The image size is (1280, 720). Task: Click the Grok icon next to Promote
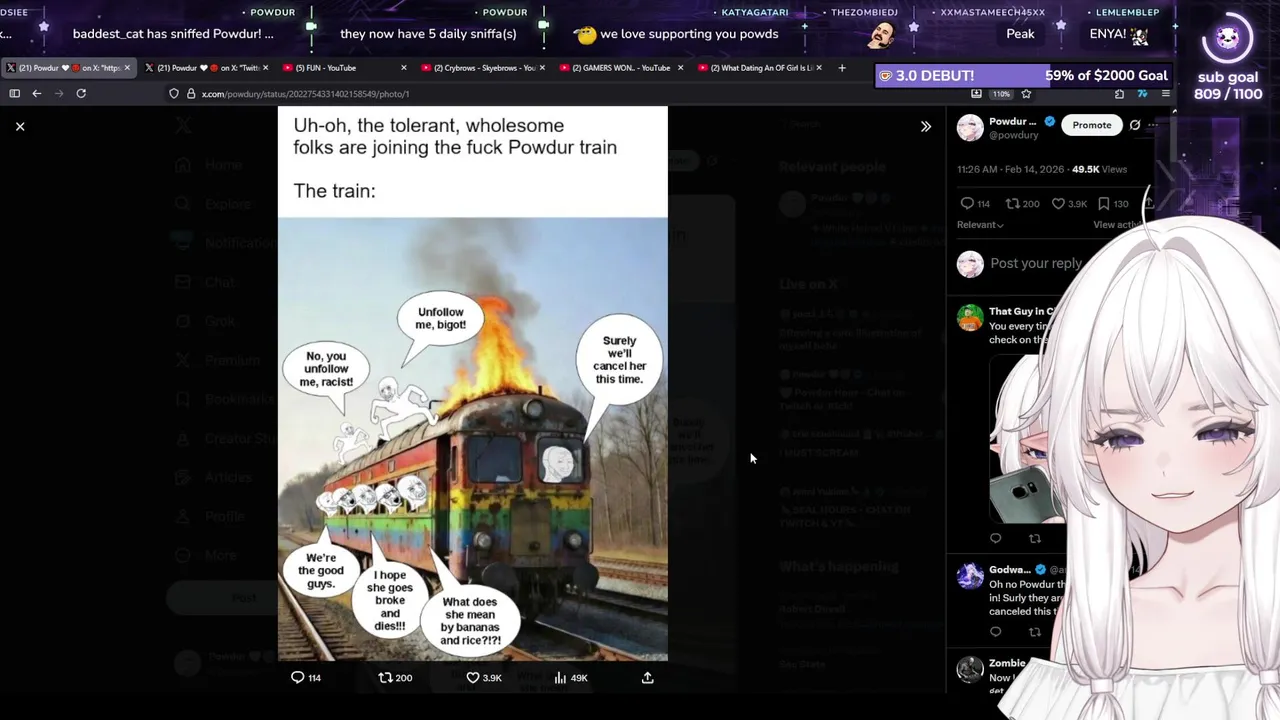coord(1135,125)
